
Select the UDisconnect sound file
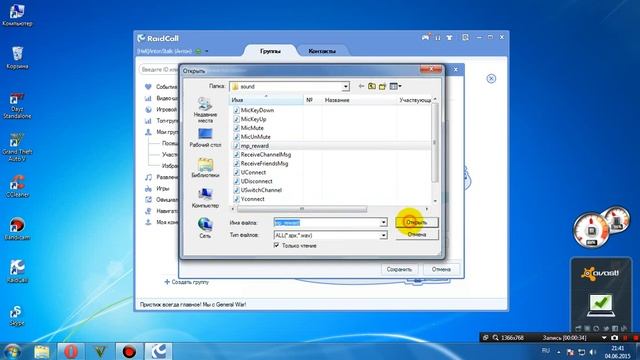(253, 181)
